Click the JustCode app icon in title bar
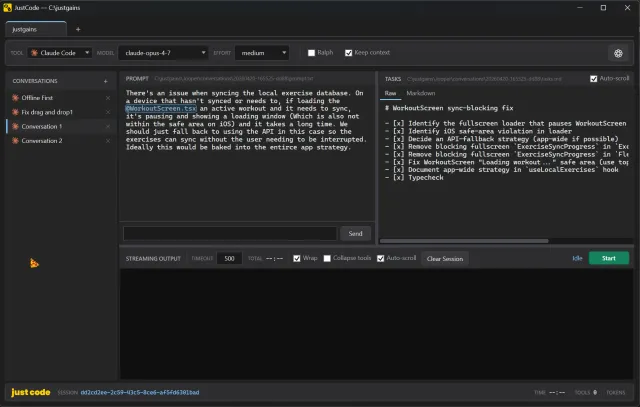The image size is (640, 407). [x=7, y=8]
